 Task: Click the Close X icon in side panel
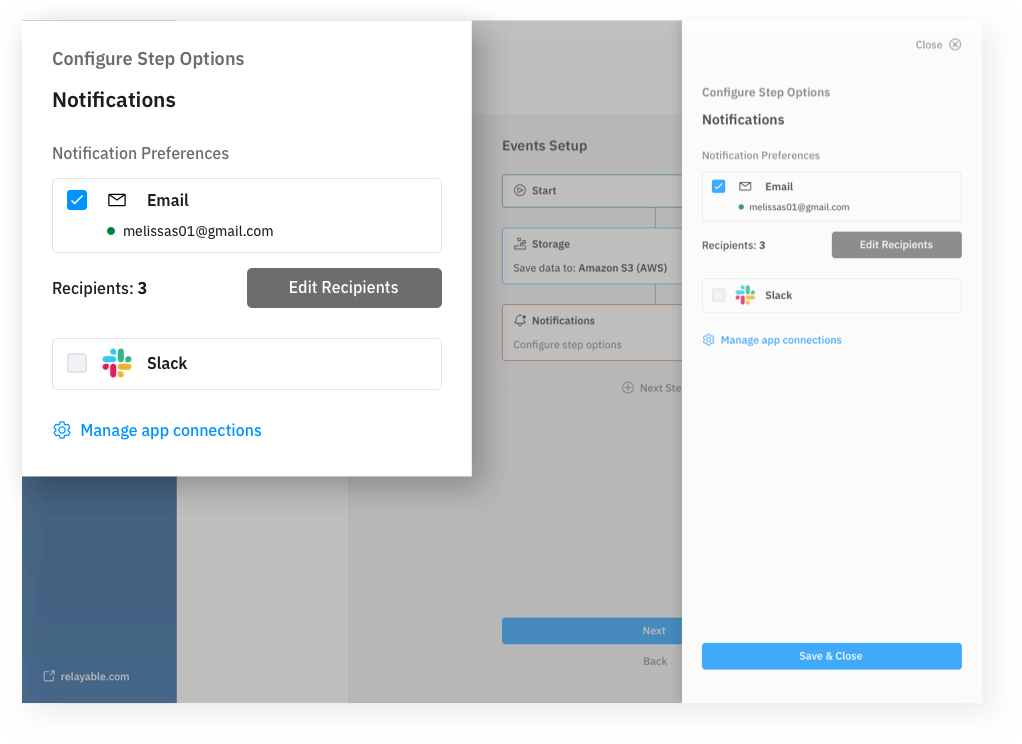(x=955, y=45)
